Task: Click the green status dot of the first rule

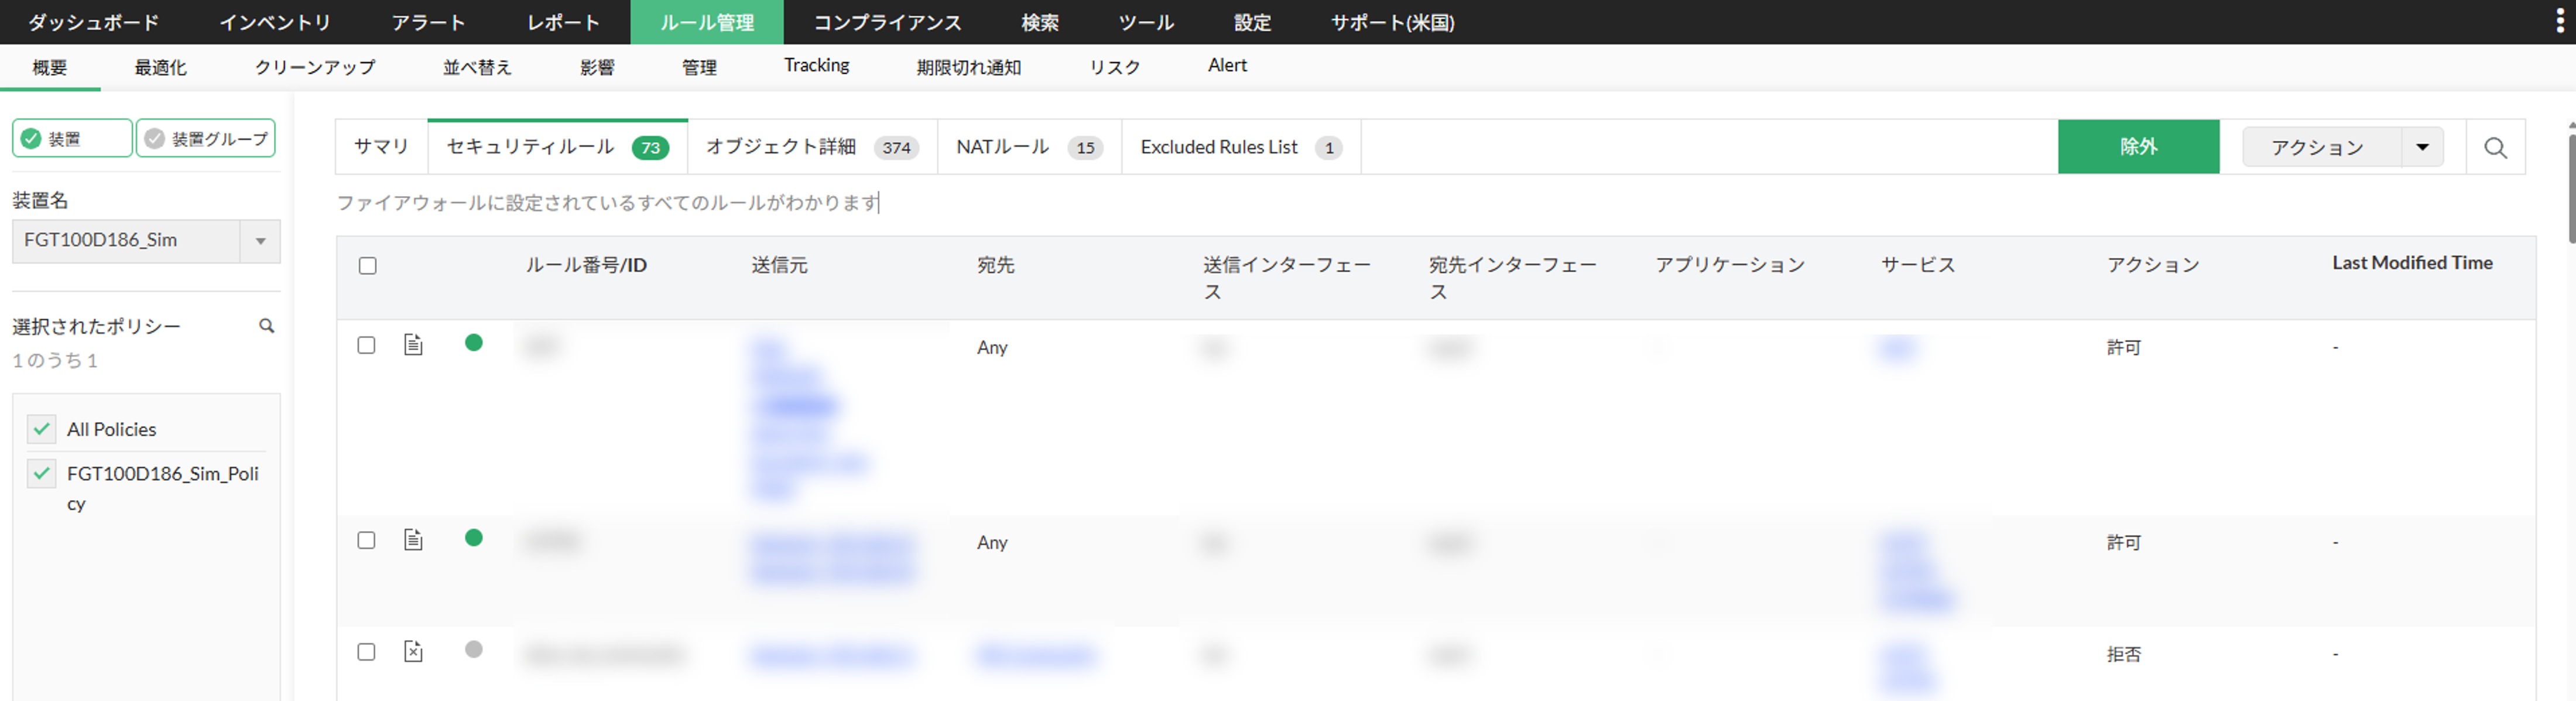Action: [x=474, y=343]
